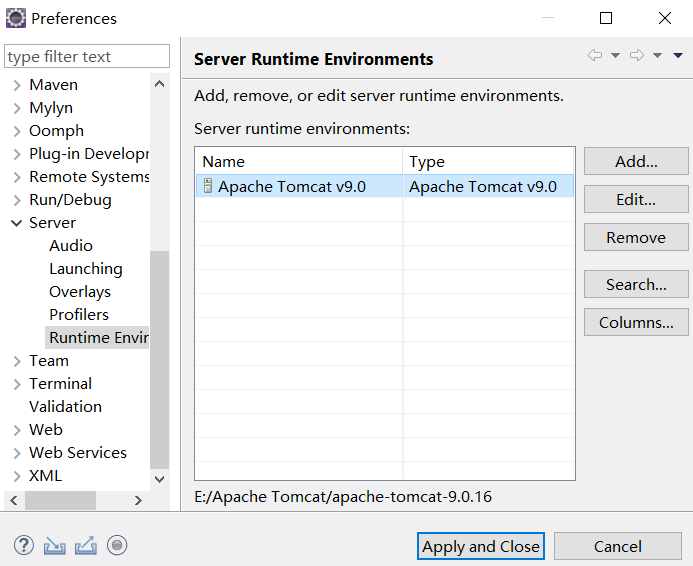Close the Preferences window
The image size is (693, 566).
(x=665, y=18)
